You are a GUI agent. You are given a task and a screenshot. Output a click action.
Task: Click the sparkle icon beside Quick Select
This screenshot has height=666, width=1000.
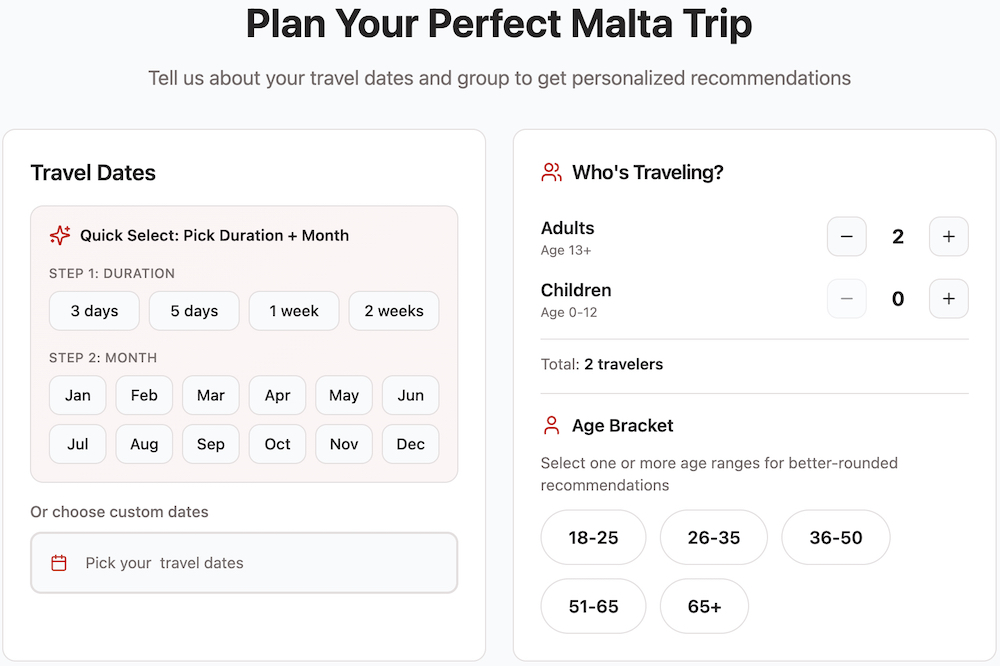[x=60, y=236]
